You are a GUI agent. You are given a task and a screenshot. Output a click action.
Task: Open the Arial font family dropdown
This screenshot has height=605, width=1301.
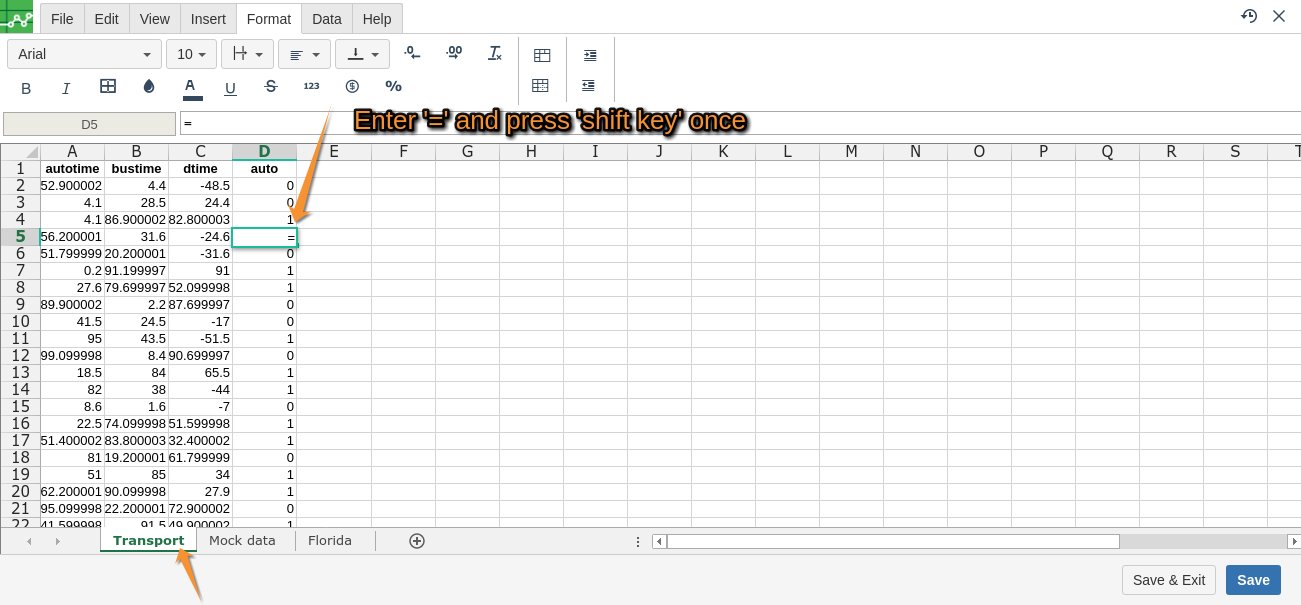[x=84, y=54]
